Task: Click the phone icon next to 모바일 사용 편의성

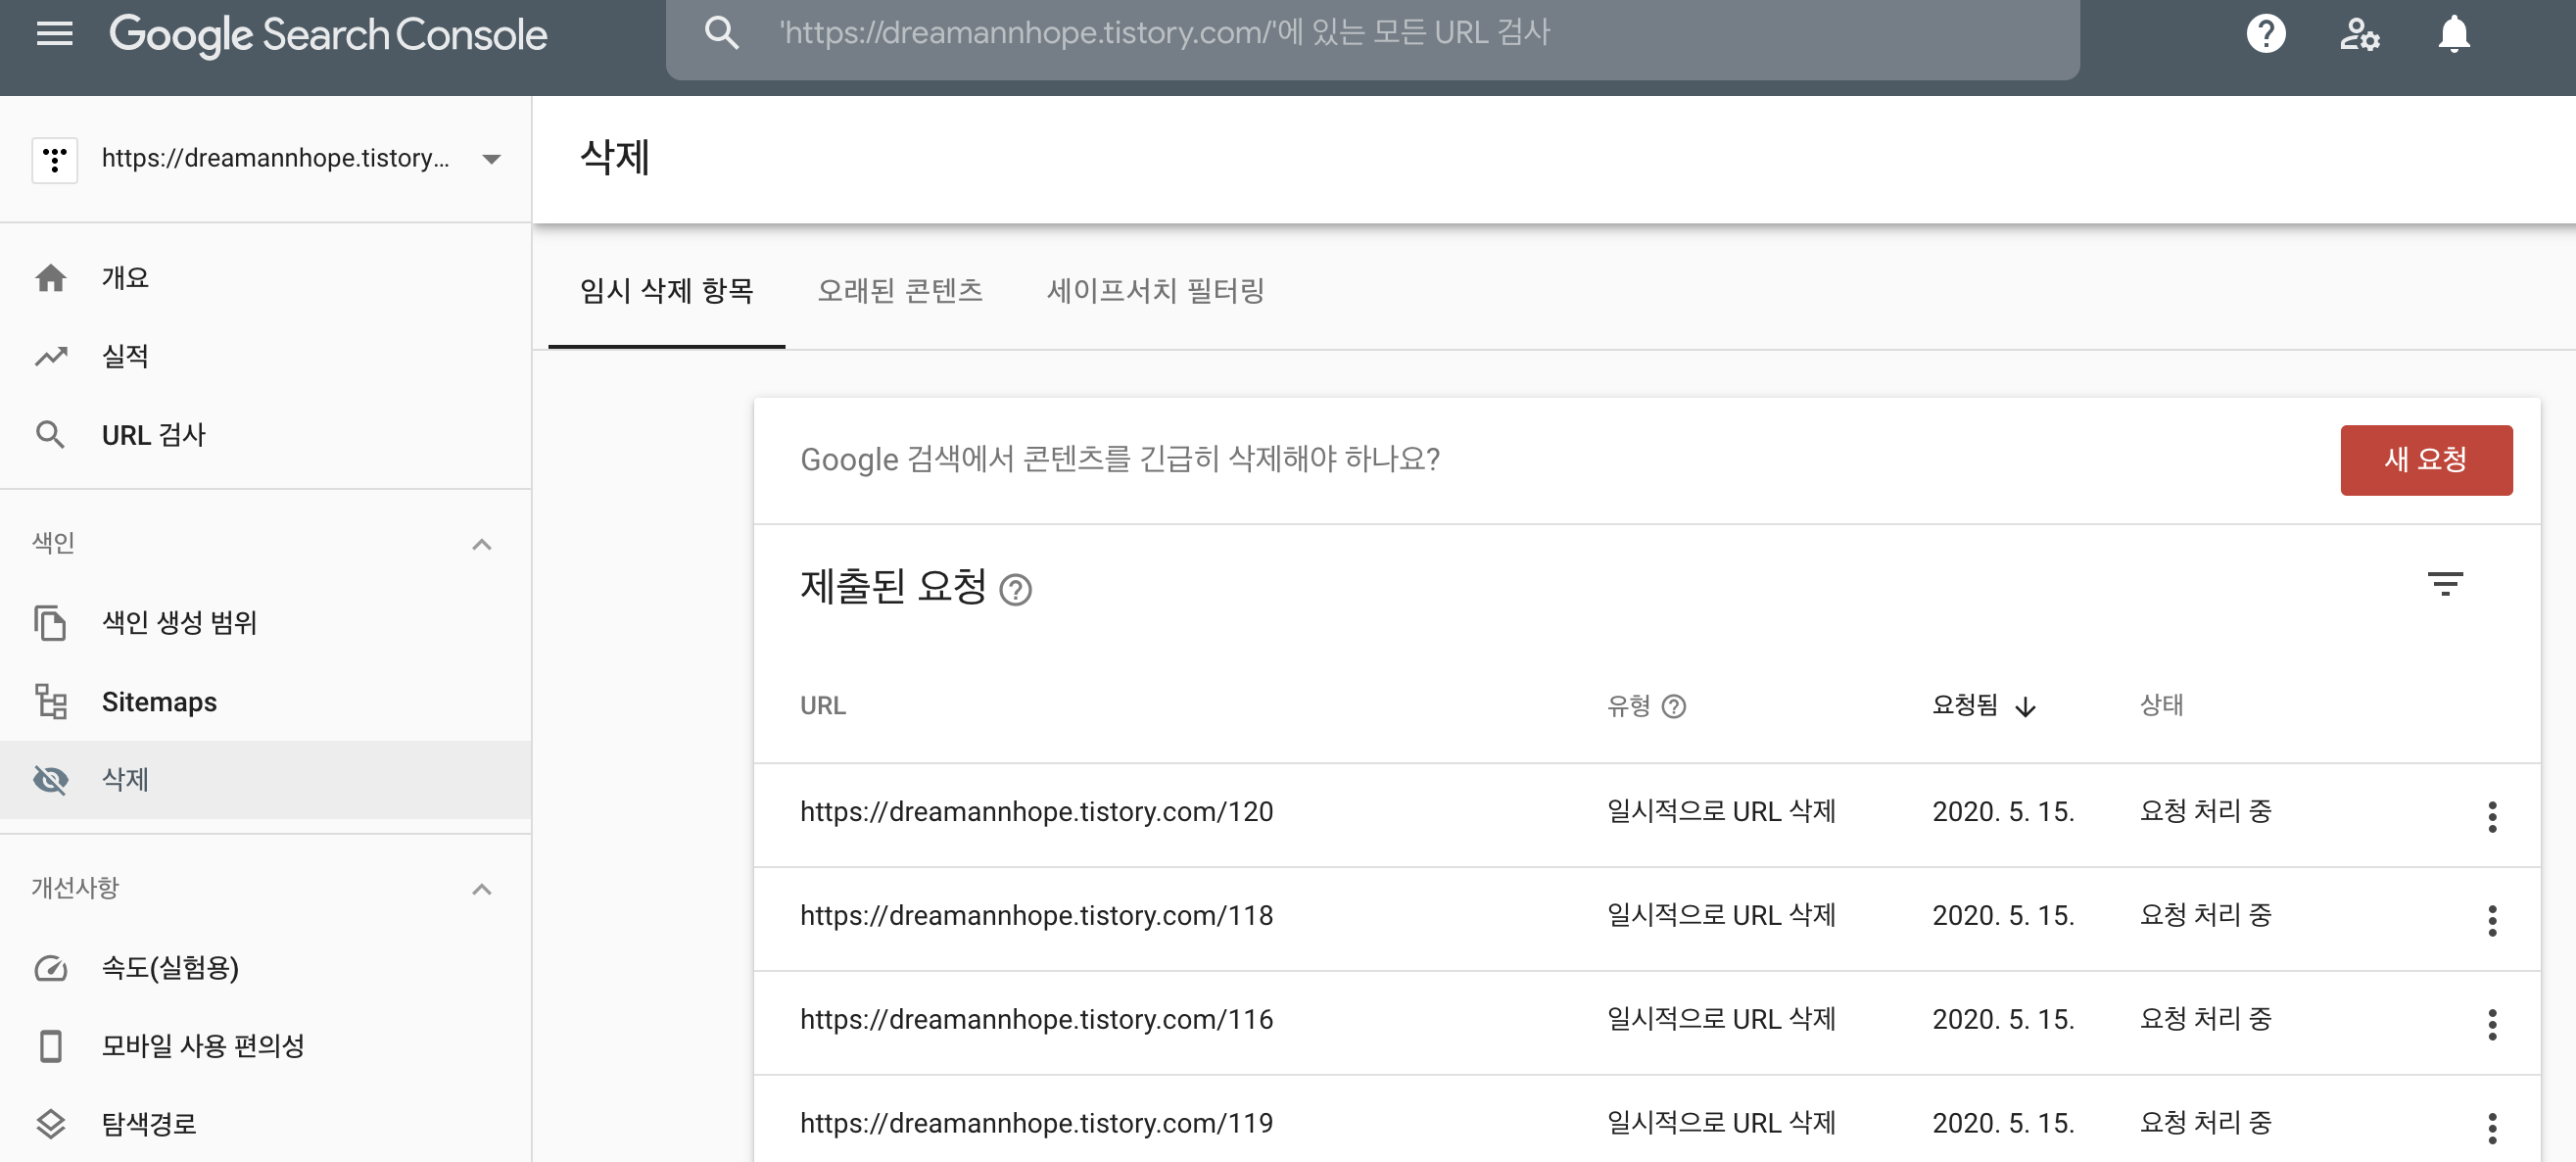Action: [x=50, y=1045]
